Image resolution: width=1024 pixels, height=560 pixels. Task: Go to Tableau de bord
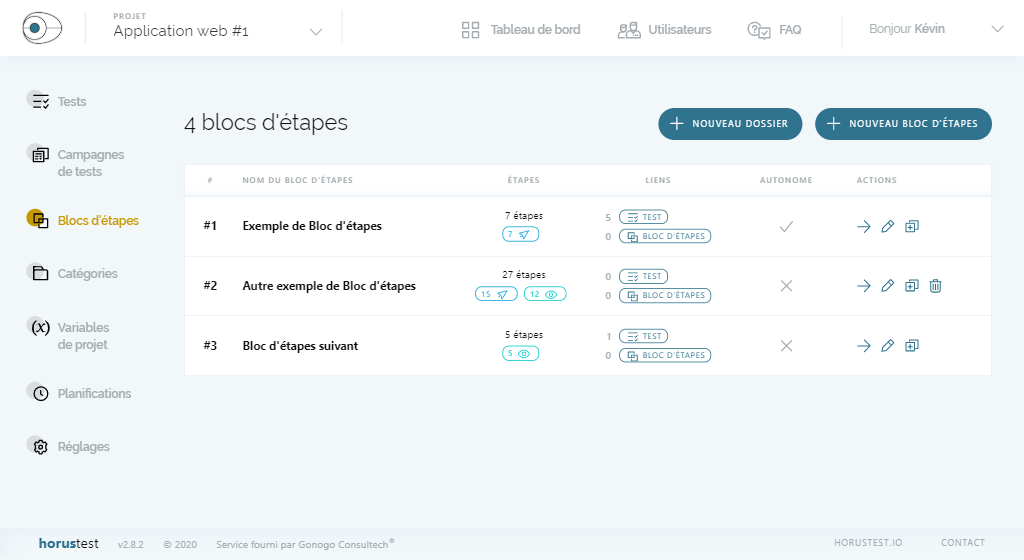(x=521, y=30)
